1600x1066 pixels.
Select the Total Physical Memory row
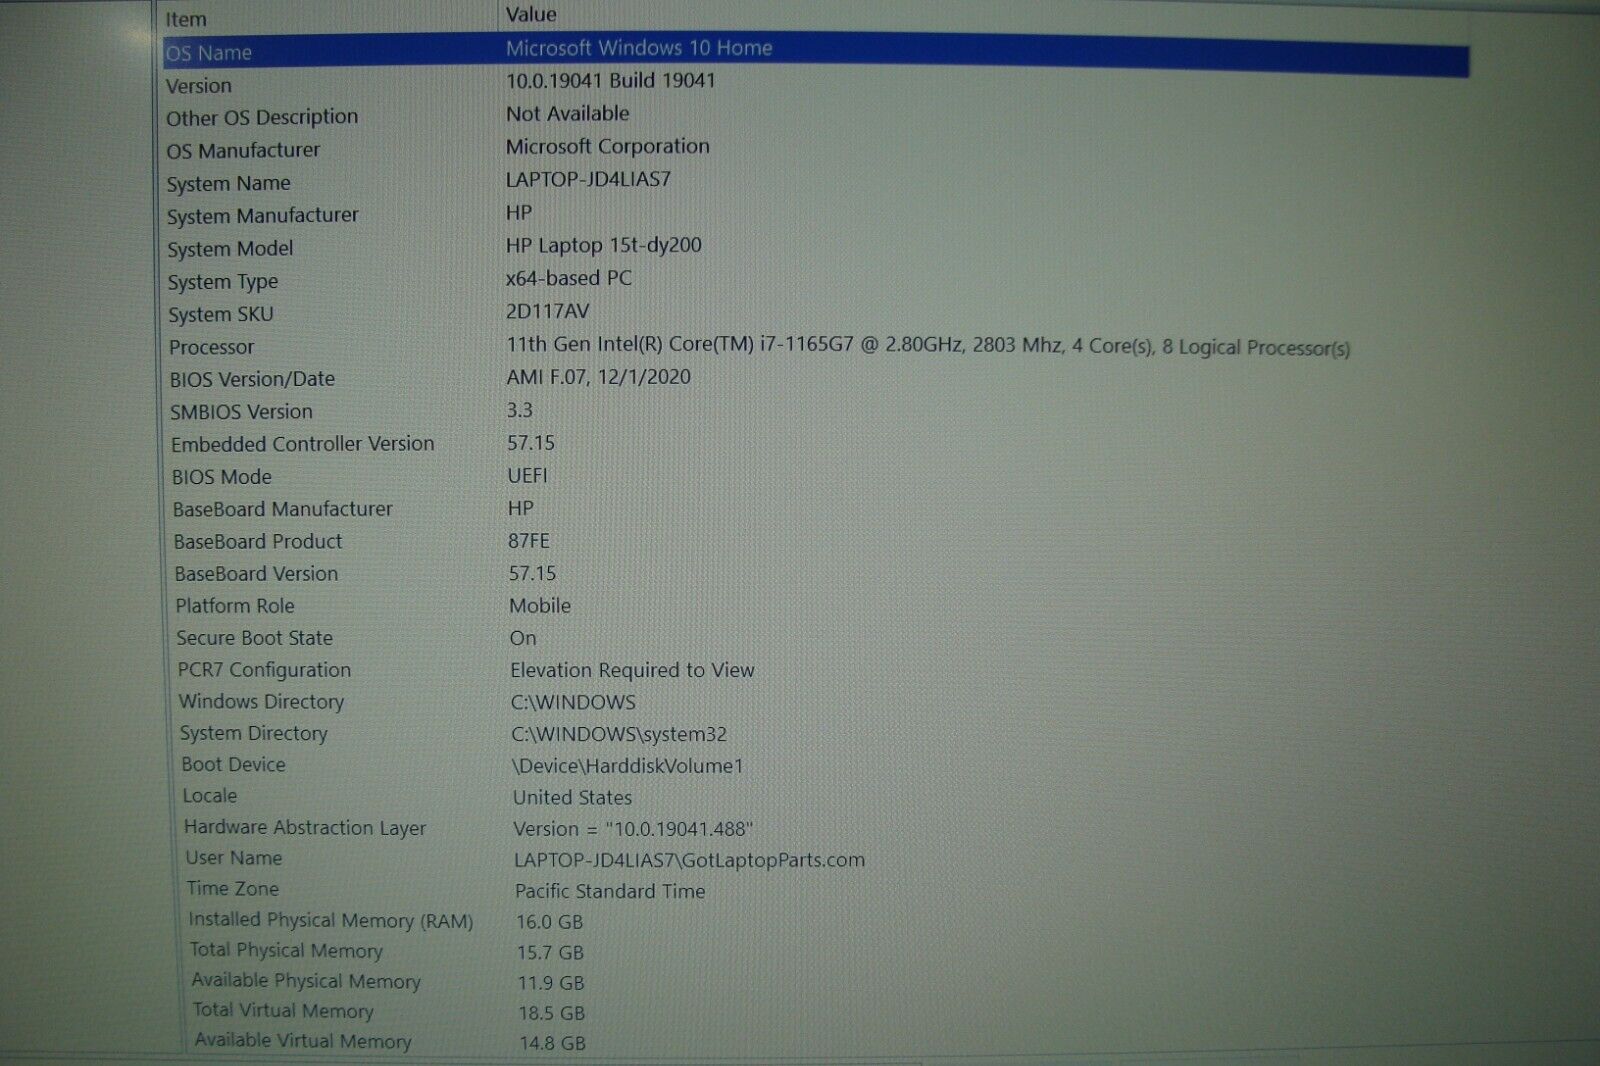(287, 950)
